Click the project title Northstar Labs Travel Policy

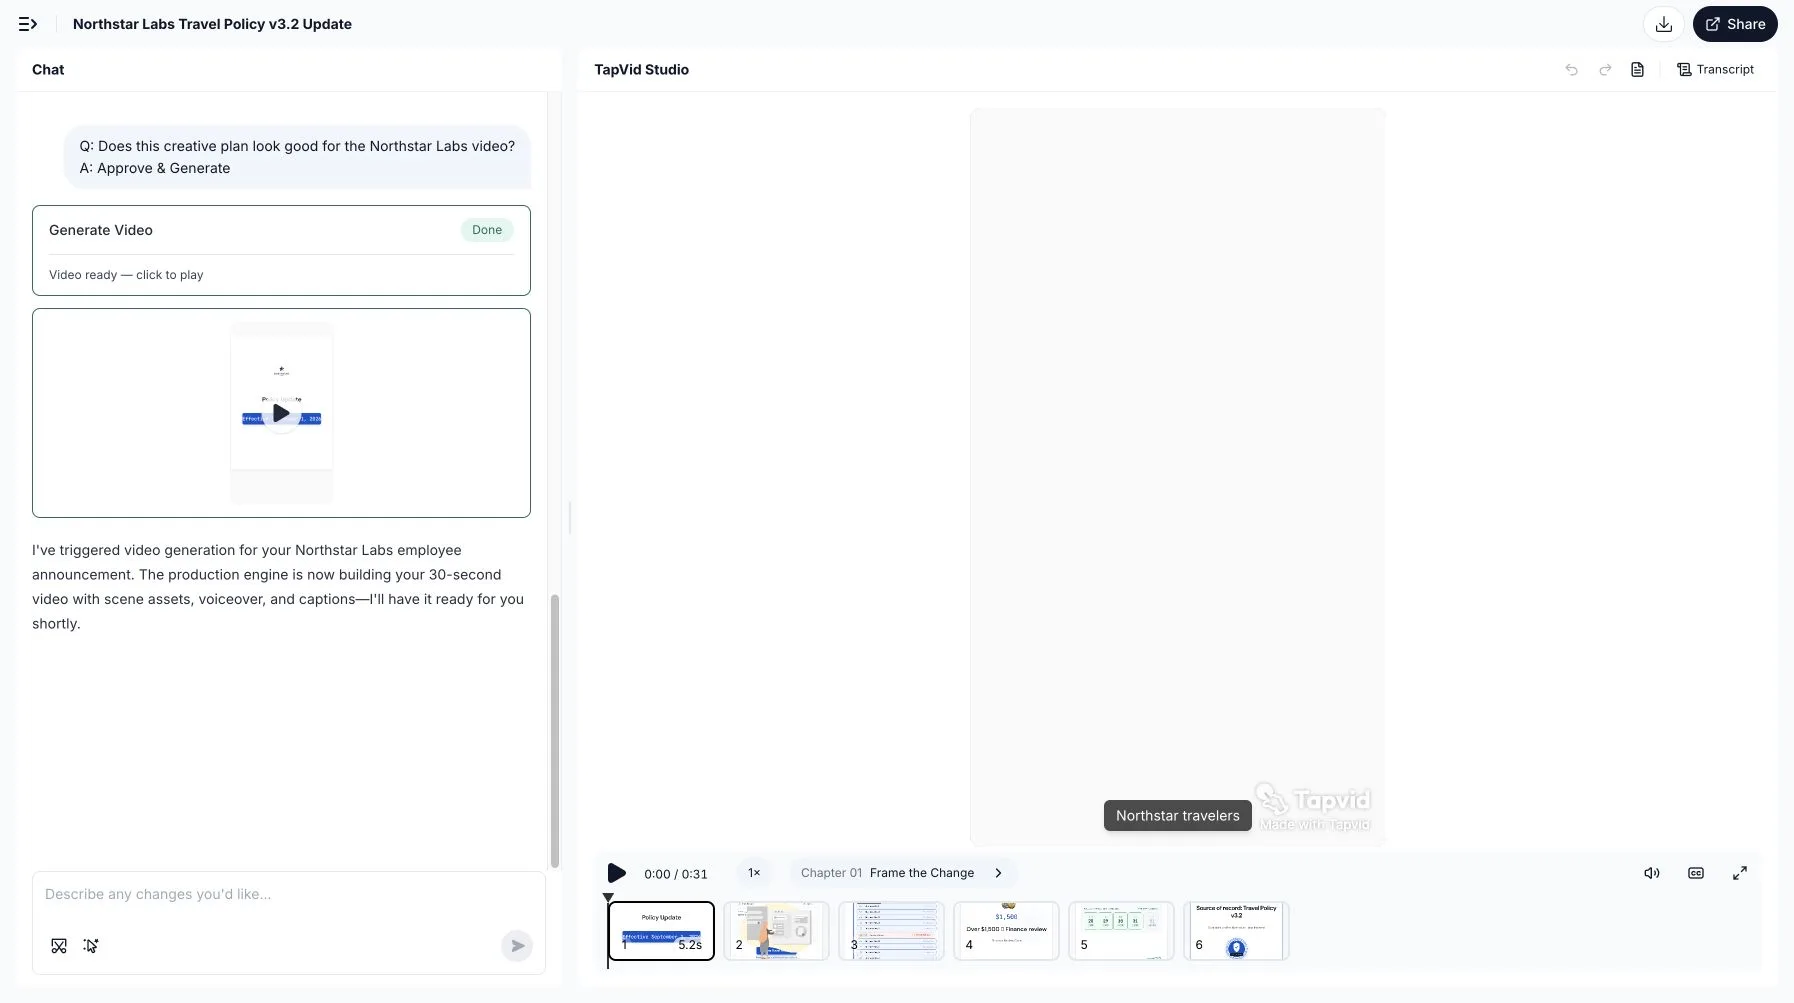coord(212,24)
